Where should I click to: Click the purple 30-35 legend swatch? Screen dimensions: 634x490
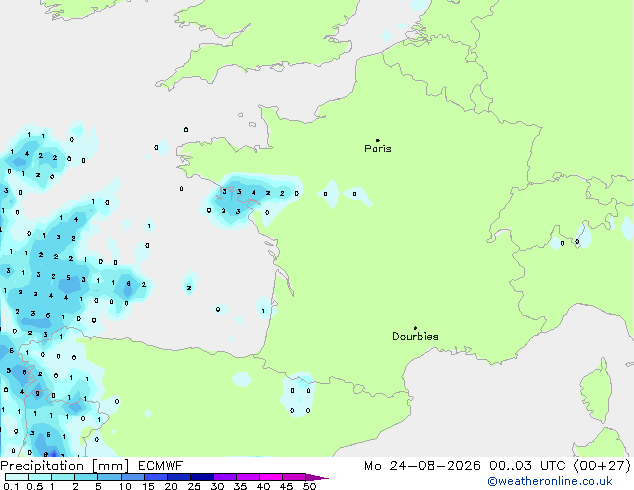point(225,477)
